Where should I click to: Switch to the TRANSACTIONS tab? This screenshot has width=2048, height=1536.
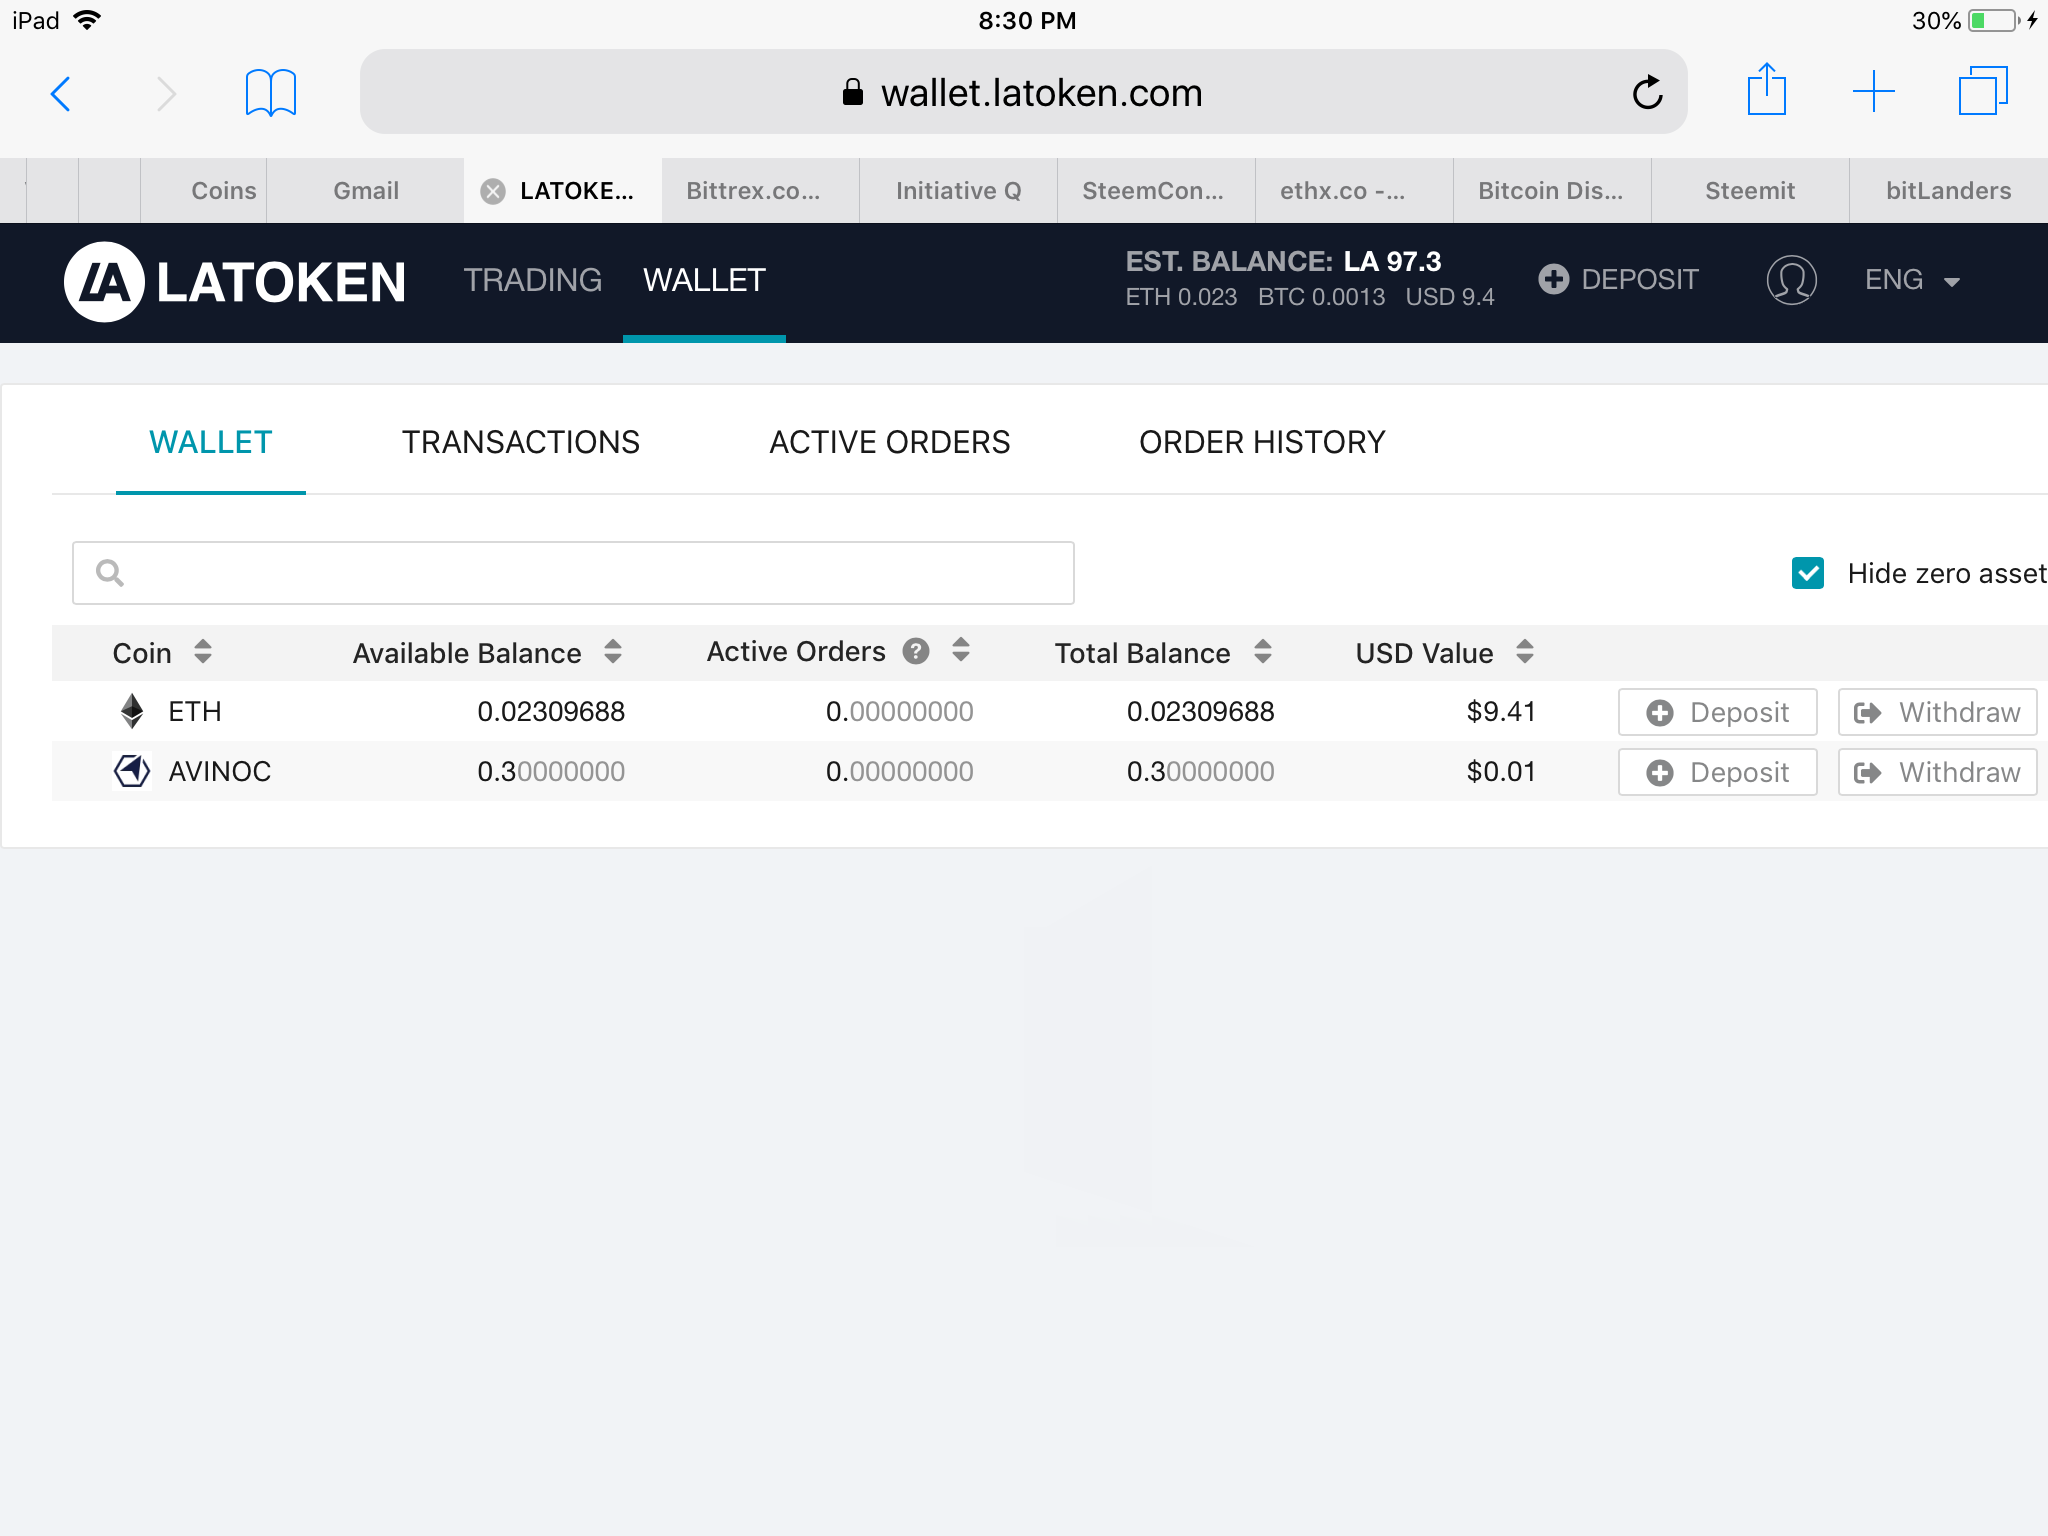[x=520, y=442]
